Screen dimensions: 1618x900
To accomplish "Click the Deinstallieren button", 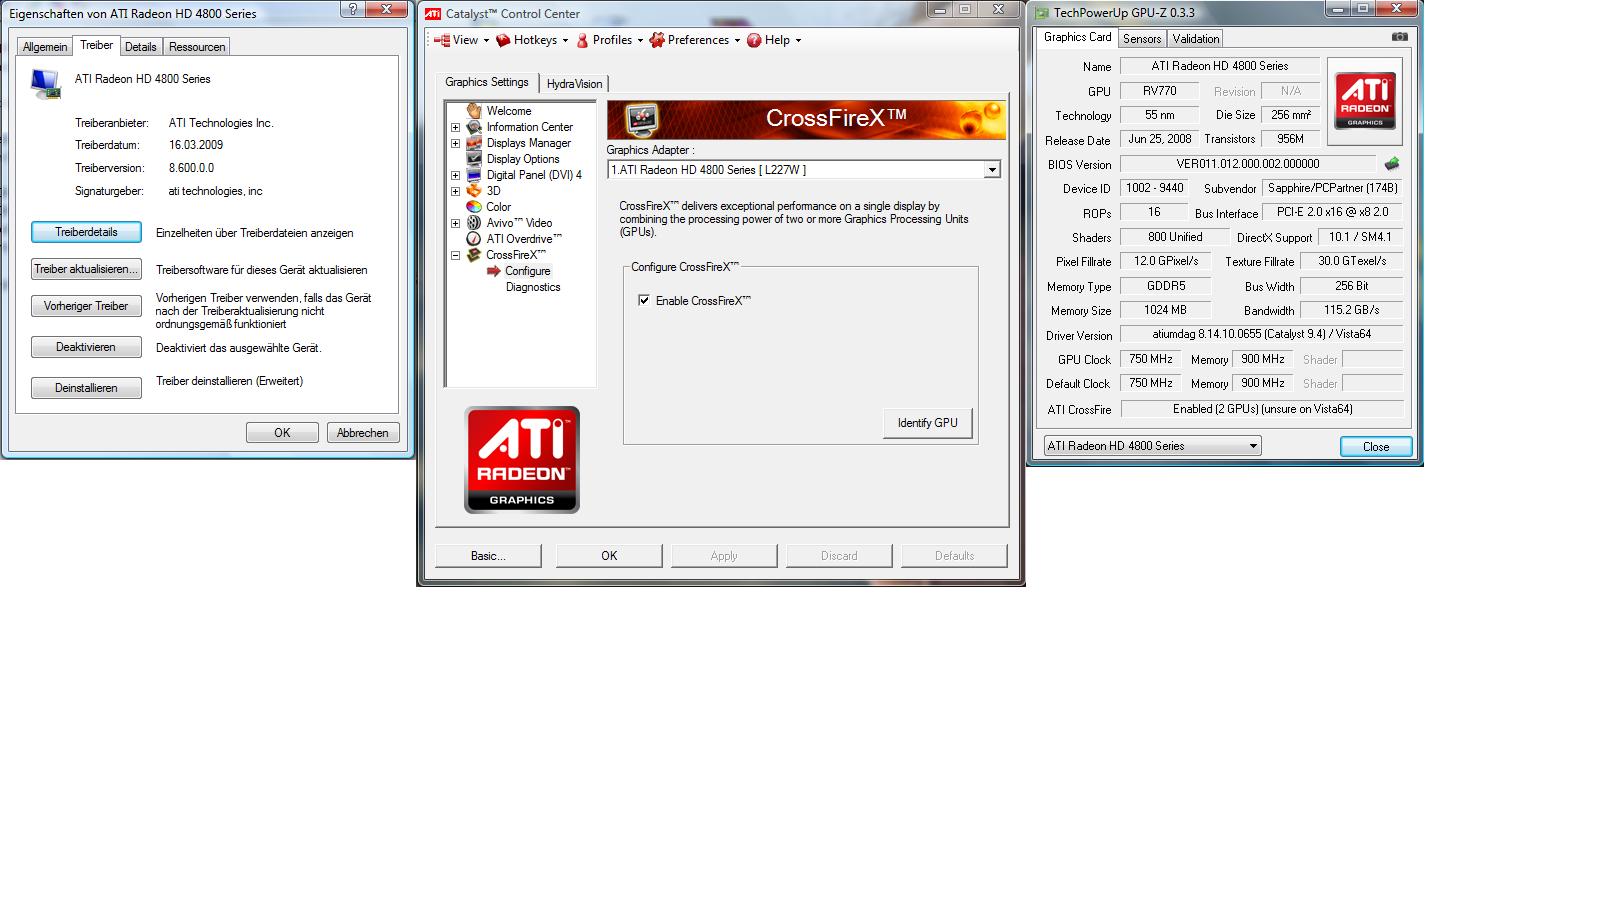I will coord(86,388).
